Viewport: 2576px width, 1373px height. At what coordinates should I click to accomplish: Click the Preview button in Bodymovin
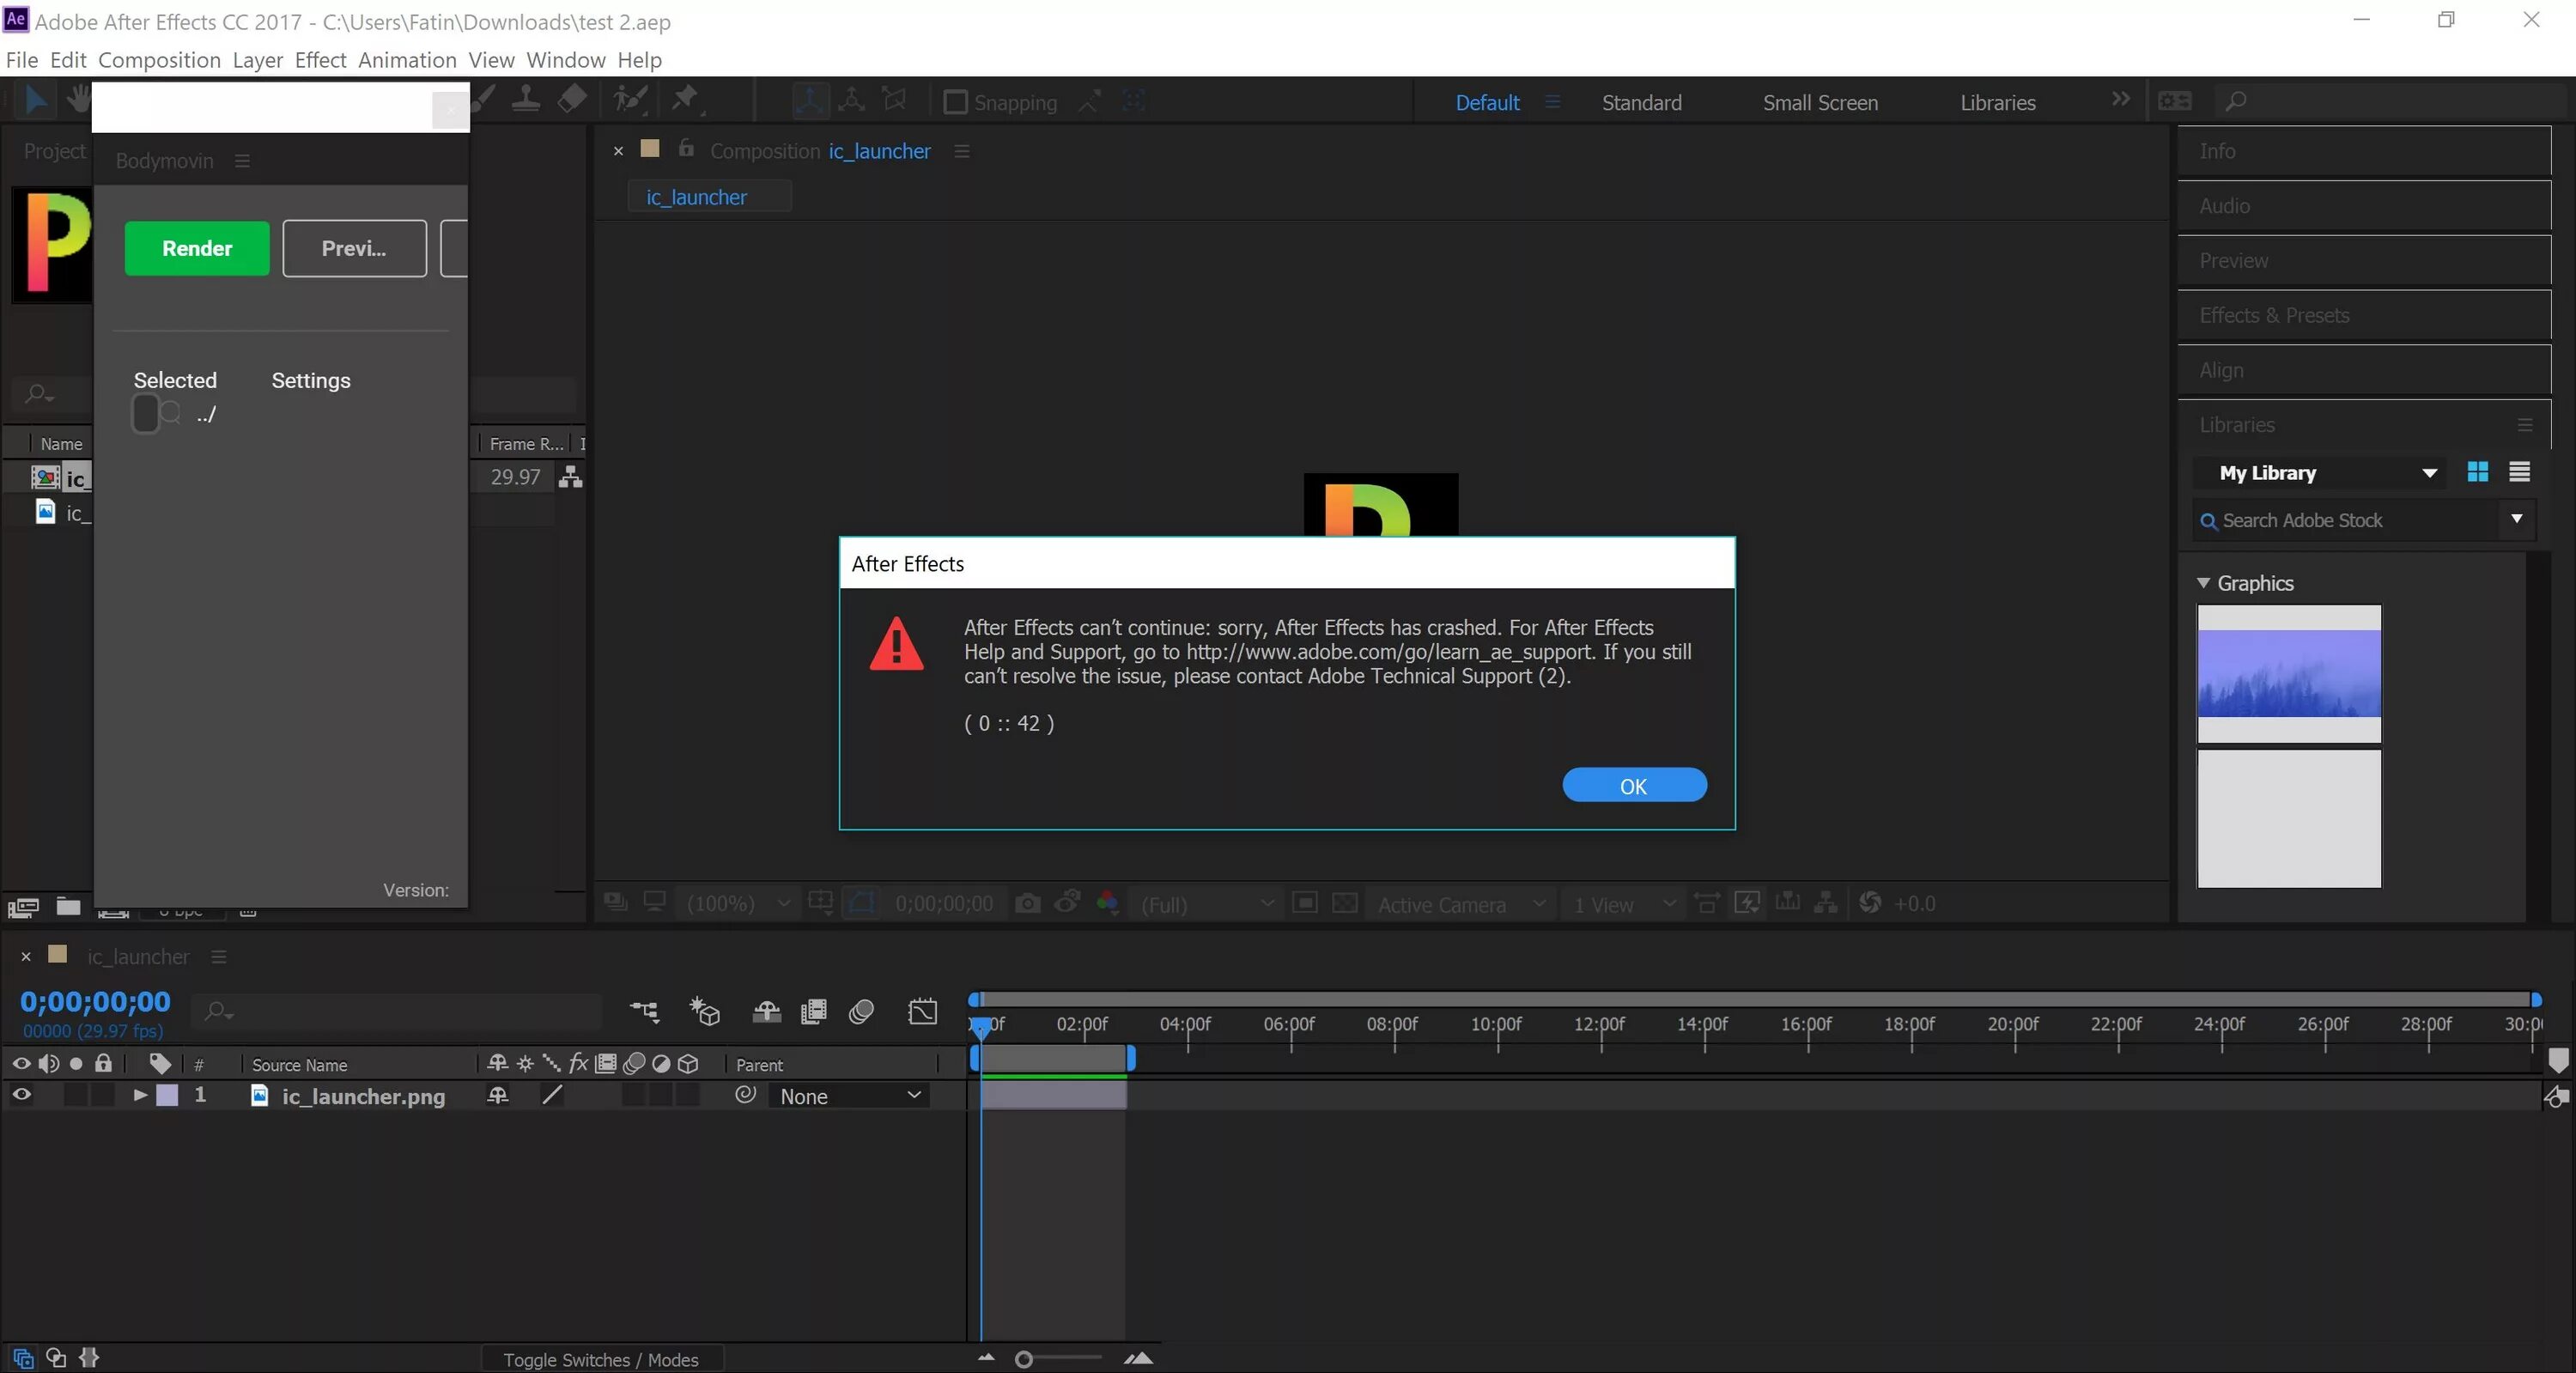tap(354, 248)
